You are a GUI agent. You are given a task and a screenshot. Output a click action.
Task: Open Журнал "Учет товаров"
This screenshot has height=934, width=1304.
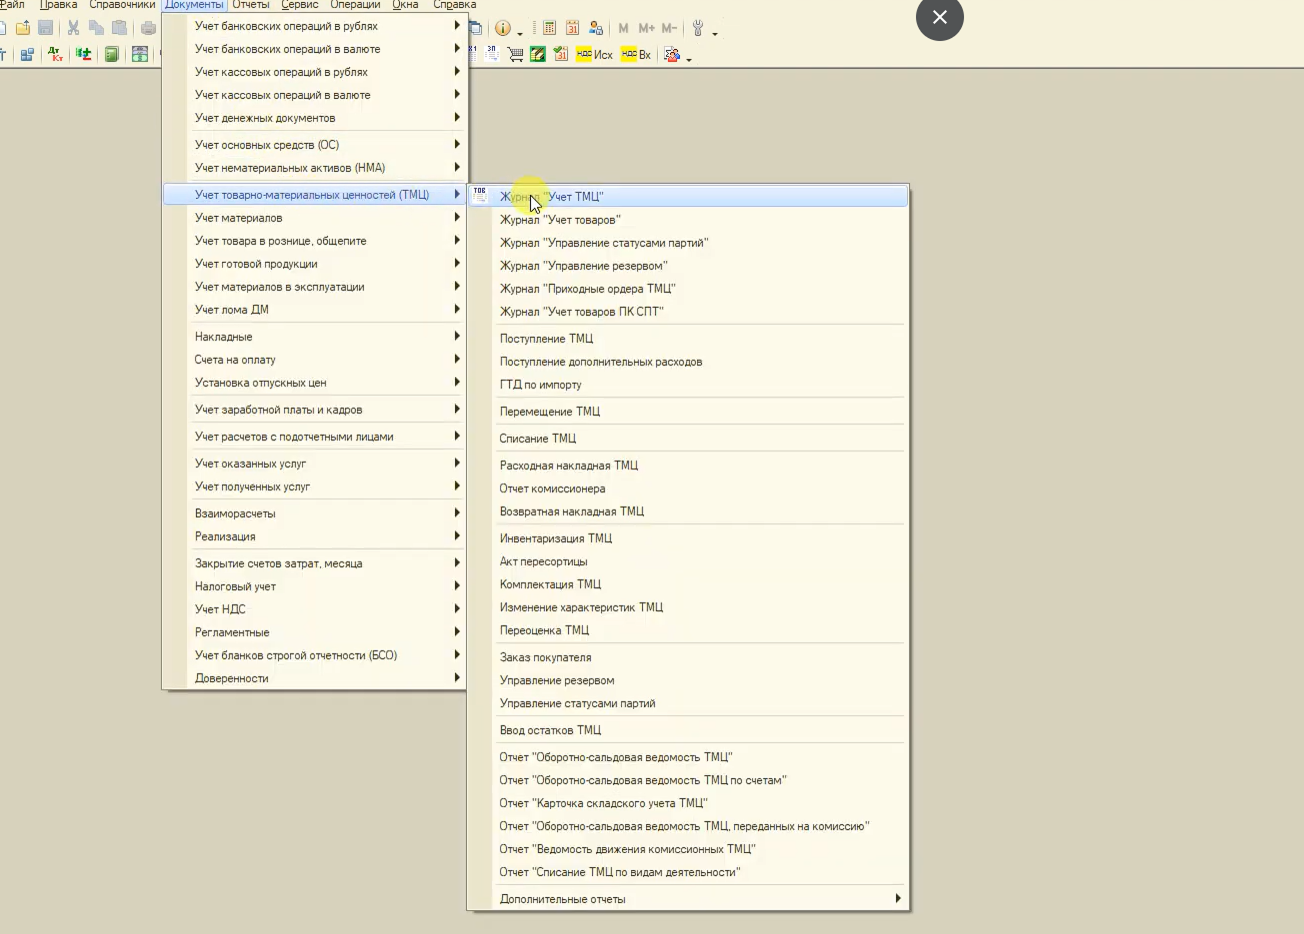click(688, 220)
